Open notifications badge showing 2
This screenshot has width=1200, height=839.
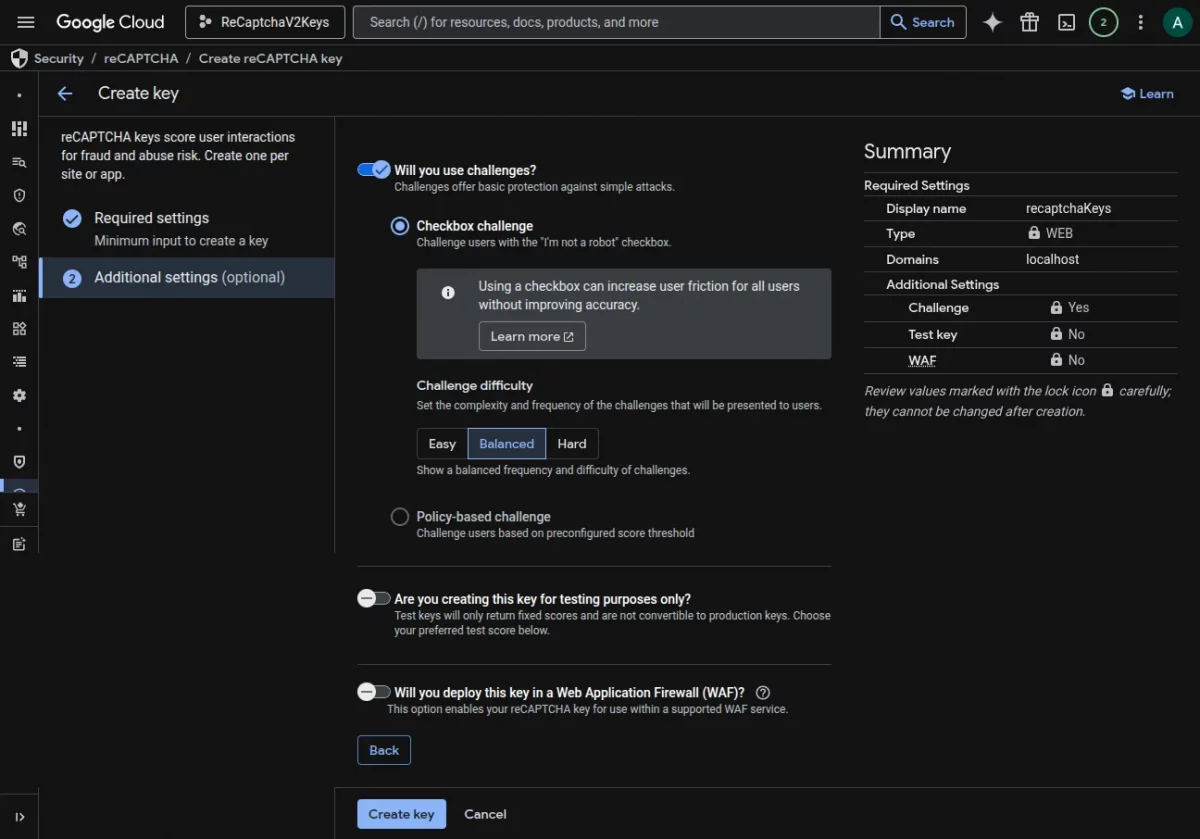click(1103, 22)
